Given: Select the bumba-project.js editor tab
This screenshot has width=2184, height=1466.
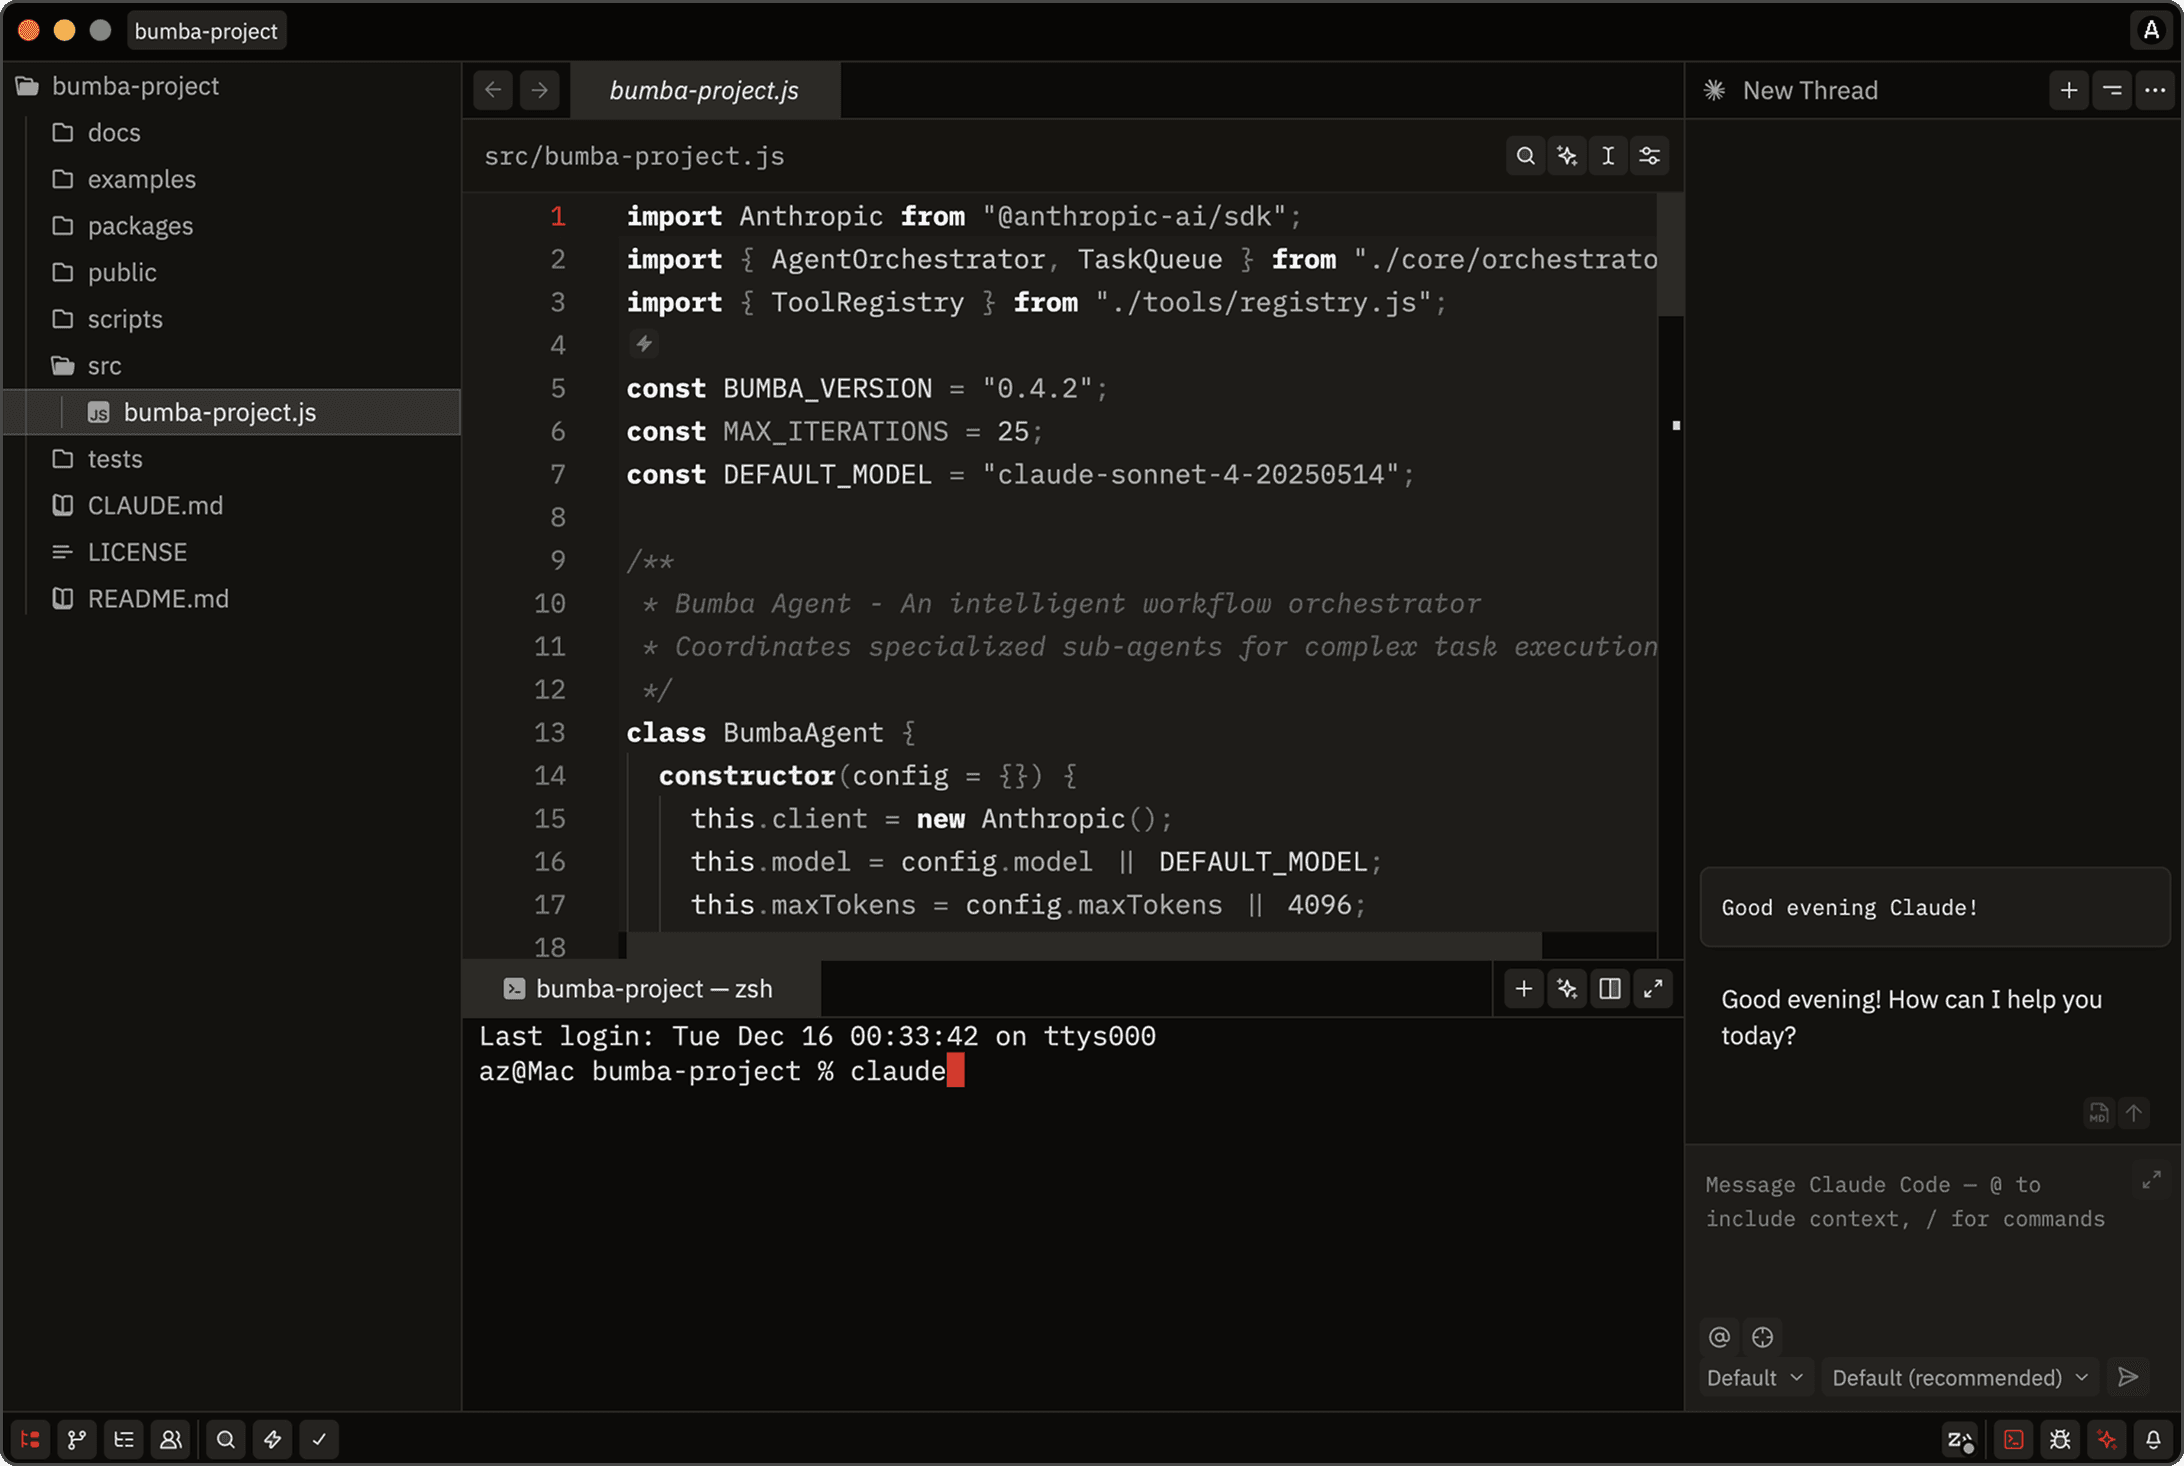Looking at the screenshot, I should [704, 90].
